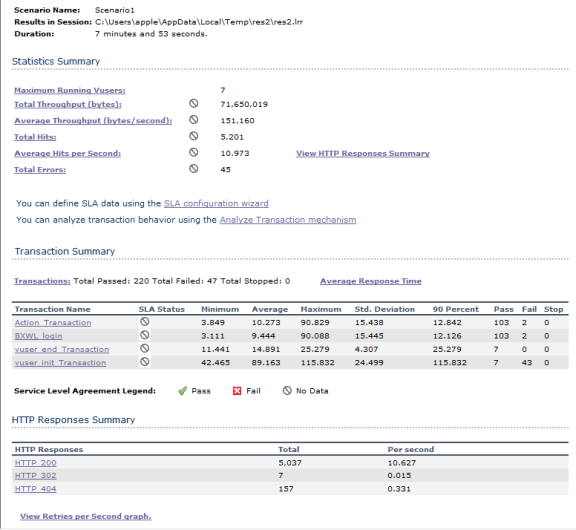The height and width of the screenshot is (530, 576).
Task: Select the duration text 7 minutes and 53 seconds
Action: pos(151,34)
